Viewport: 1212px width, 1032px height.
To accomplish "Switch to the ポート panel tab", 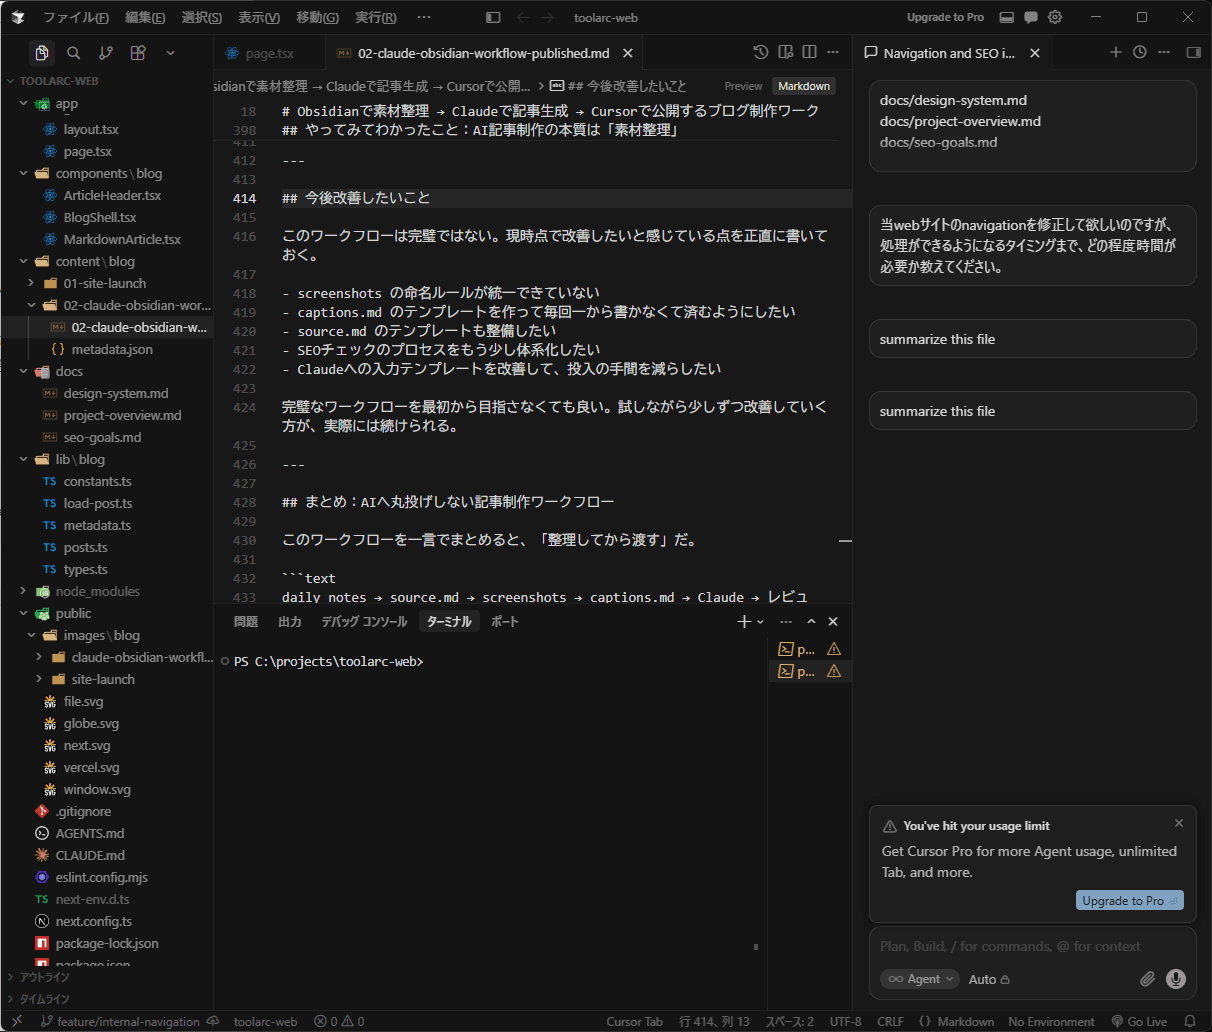I will 505,621.
